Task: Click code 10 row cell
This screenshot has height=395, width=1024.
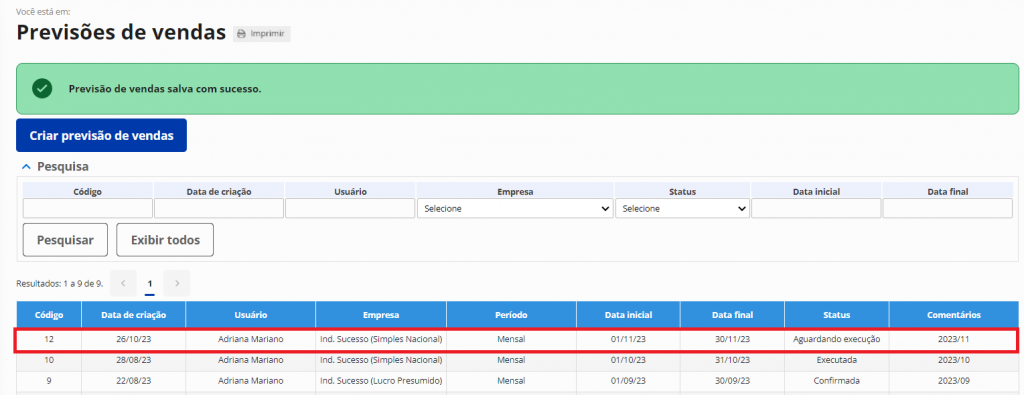Action: tap(49, 360)
